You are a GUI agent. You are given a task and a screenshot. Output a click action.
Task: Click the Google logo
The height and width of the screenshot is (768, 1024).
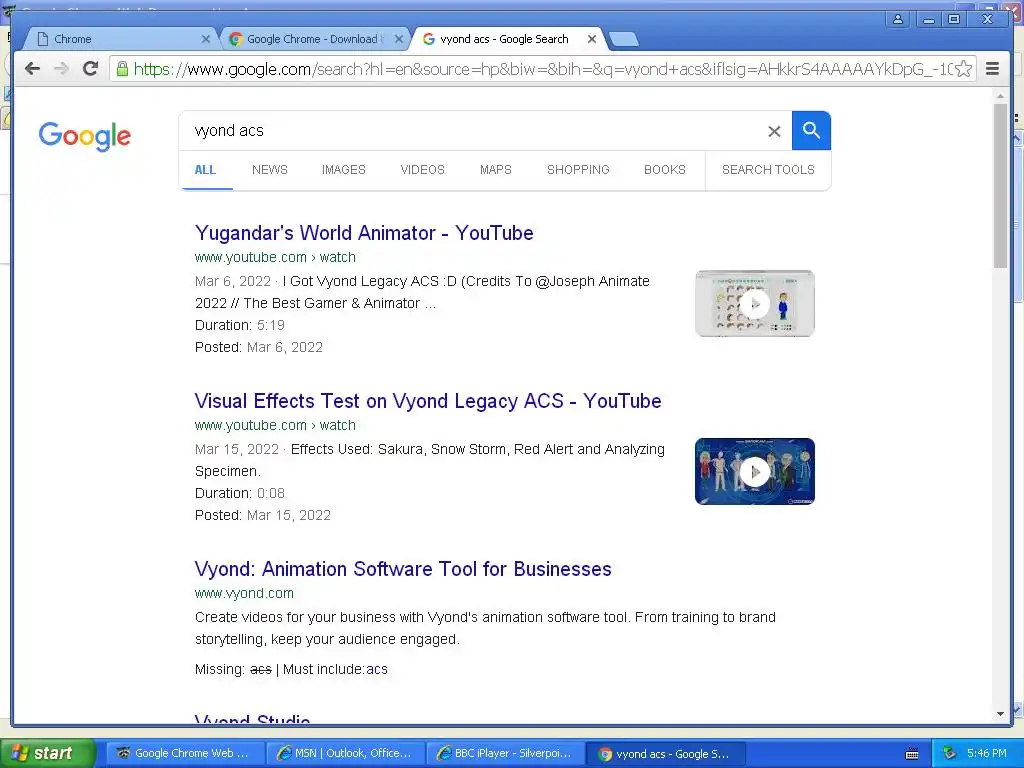[x=85, y=136]
